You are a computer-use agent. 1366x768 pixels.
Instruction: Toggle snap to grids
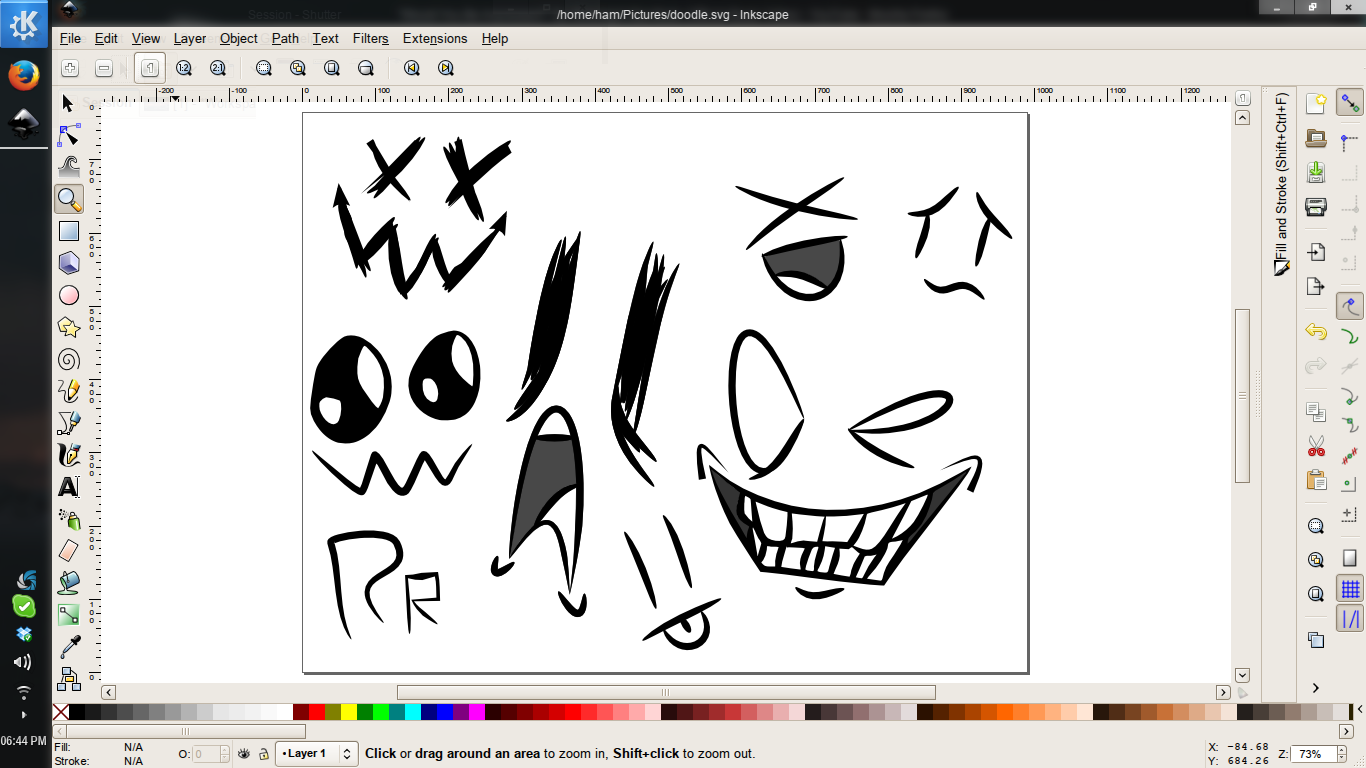click(x=1350, y=589)
